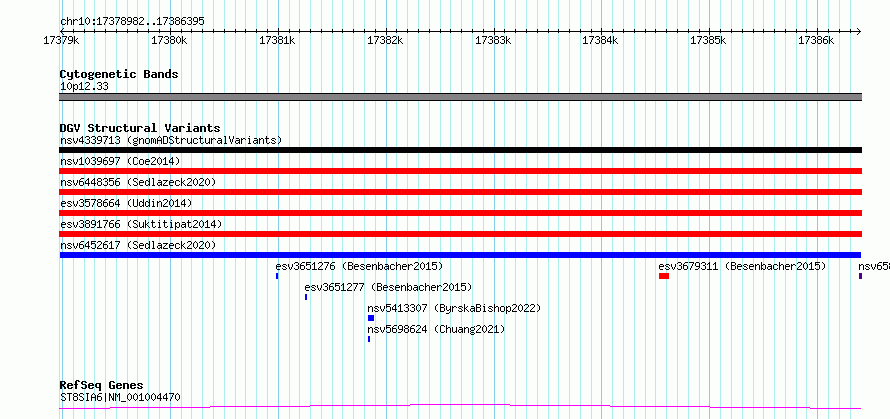
Task: Open nsv6448356 (Sedlazeck2020) variant label
Action: [138, 182]
